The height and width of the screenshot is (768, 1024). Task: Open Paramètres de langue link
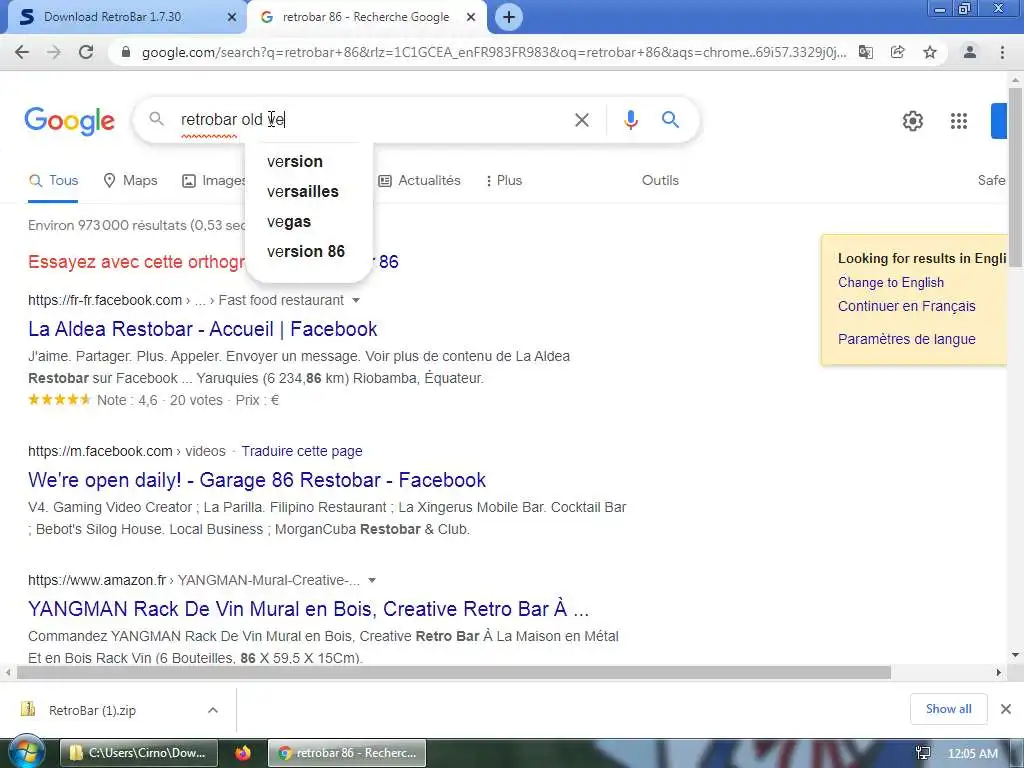906,339
